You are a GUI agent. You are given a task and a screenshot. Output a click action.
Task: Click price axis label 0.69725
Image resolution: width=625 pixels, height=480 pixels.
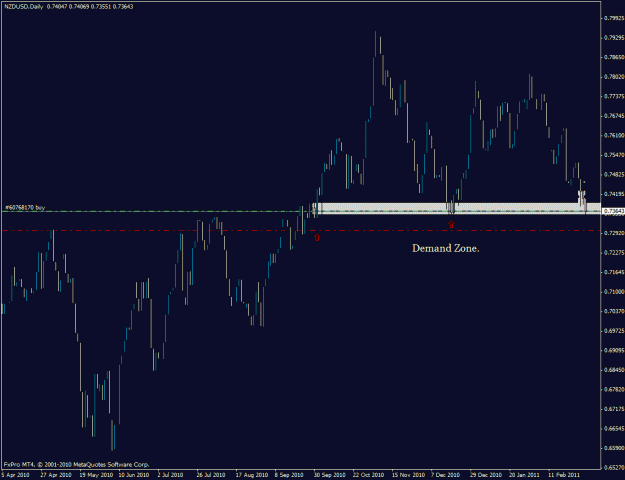(x=614, y=331)
